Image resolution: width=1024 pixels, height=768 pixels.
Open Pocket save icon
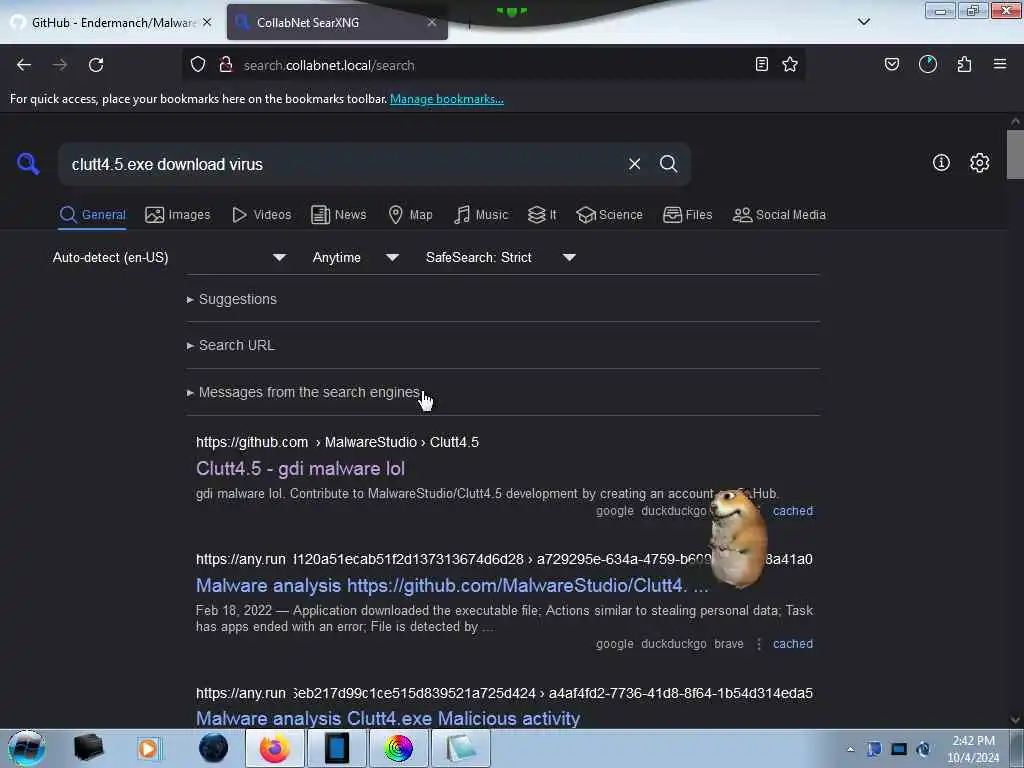point(892,64)
